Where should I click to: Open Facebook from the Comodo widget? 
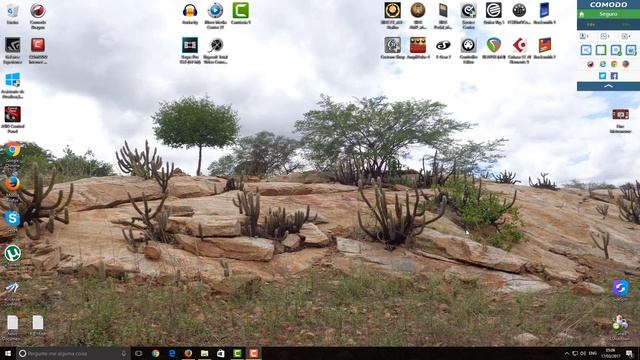coord(614,76)
